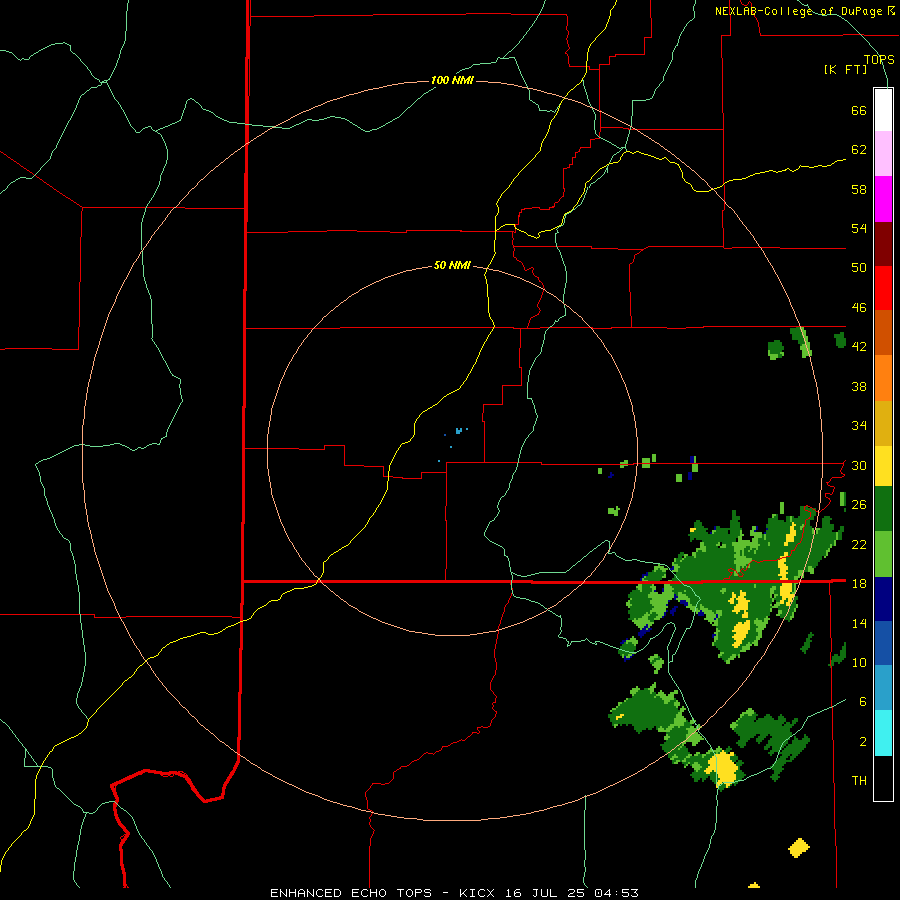Click the legend value 22
900x900 pixels.
tap(859, 544)
